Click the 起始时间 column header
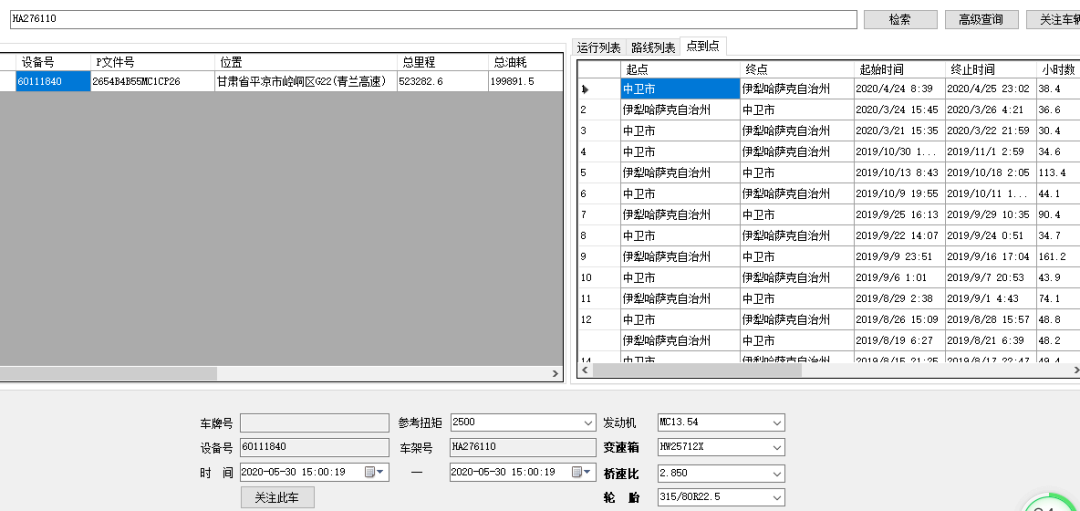The width and height of the screenshot is (1080, 511). pyautogui.click(x=900, y=70)
